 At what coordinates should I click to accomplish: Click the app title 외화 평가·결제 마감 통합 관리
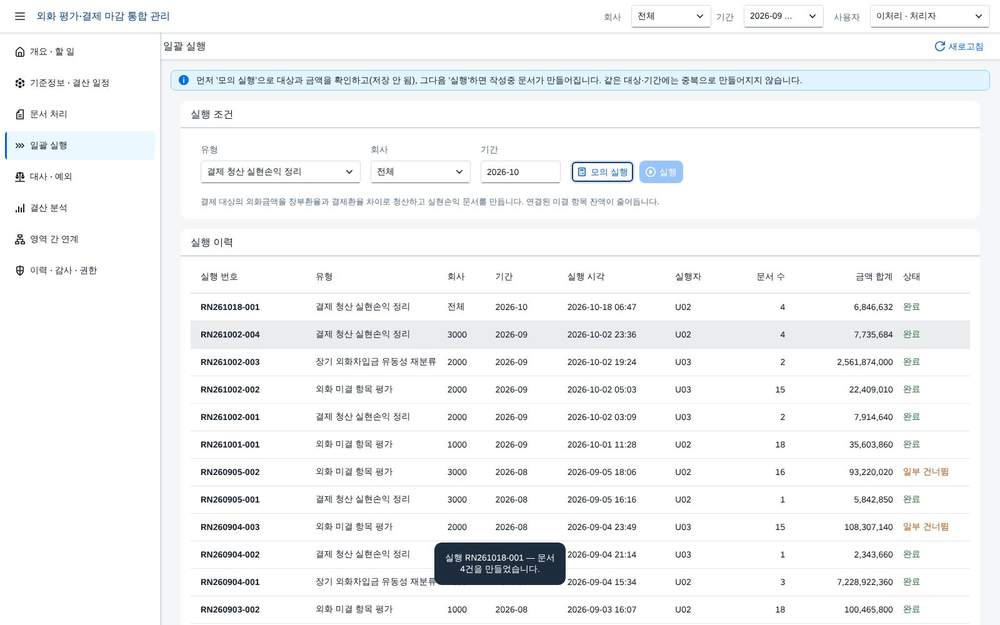(103, 16)
